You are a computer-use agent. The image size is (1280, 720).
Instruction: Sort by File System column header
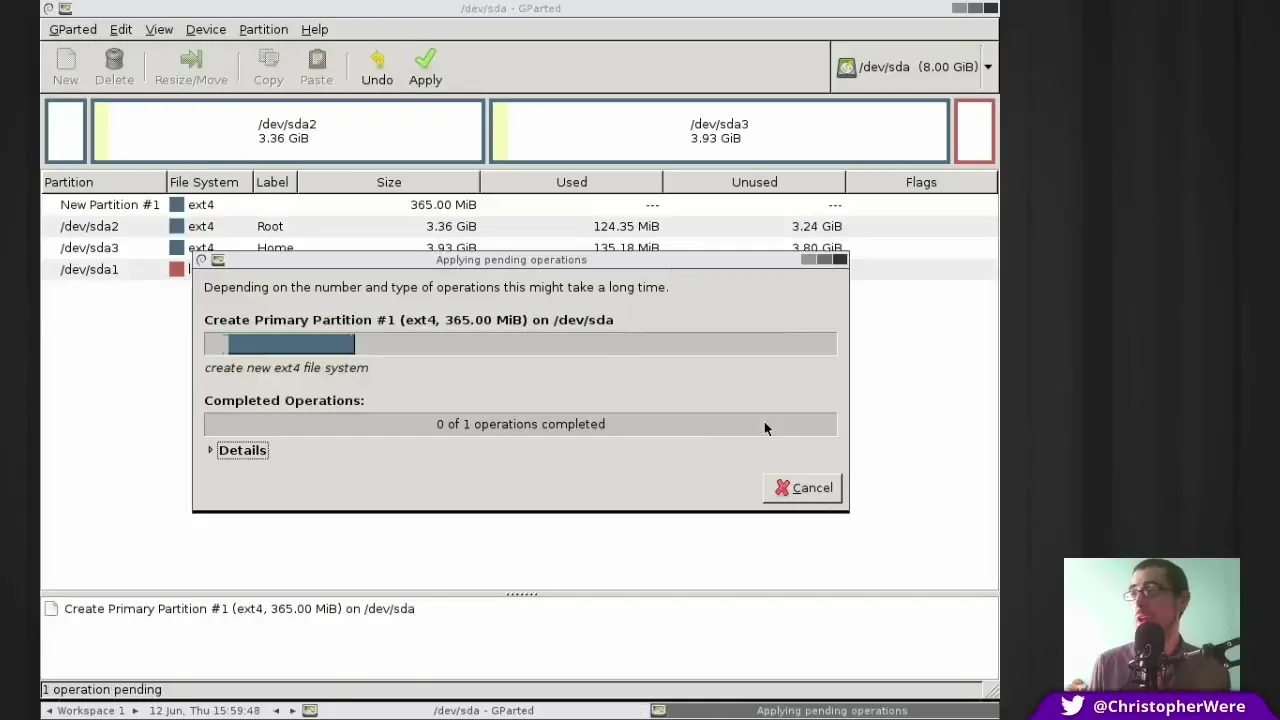[204, 182]
